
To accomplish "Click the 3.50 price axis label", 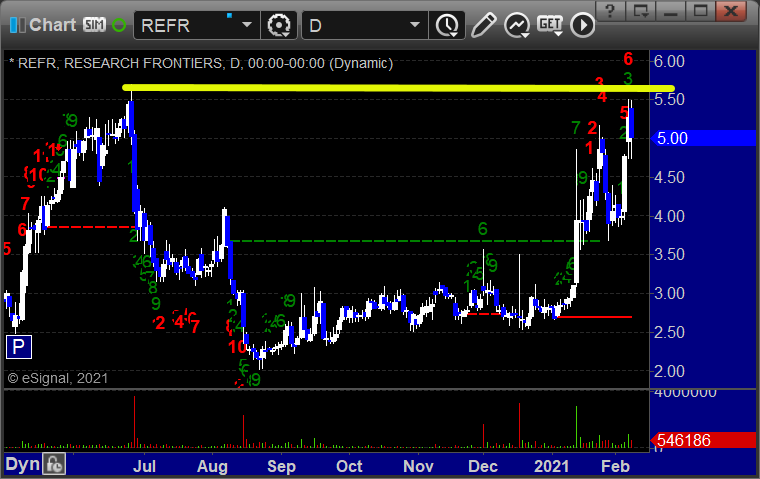I will pos(669,254).
